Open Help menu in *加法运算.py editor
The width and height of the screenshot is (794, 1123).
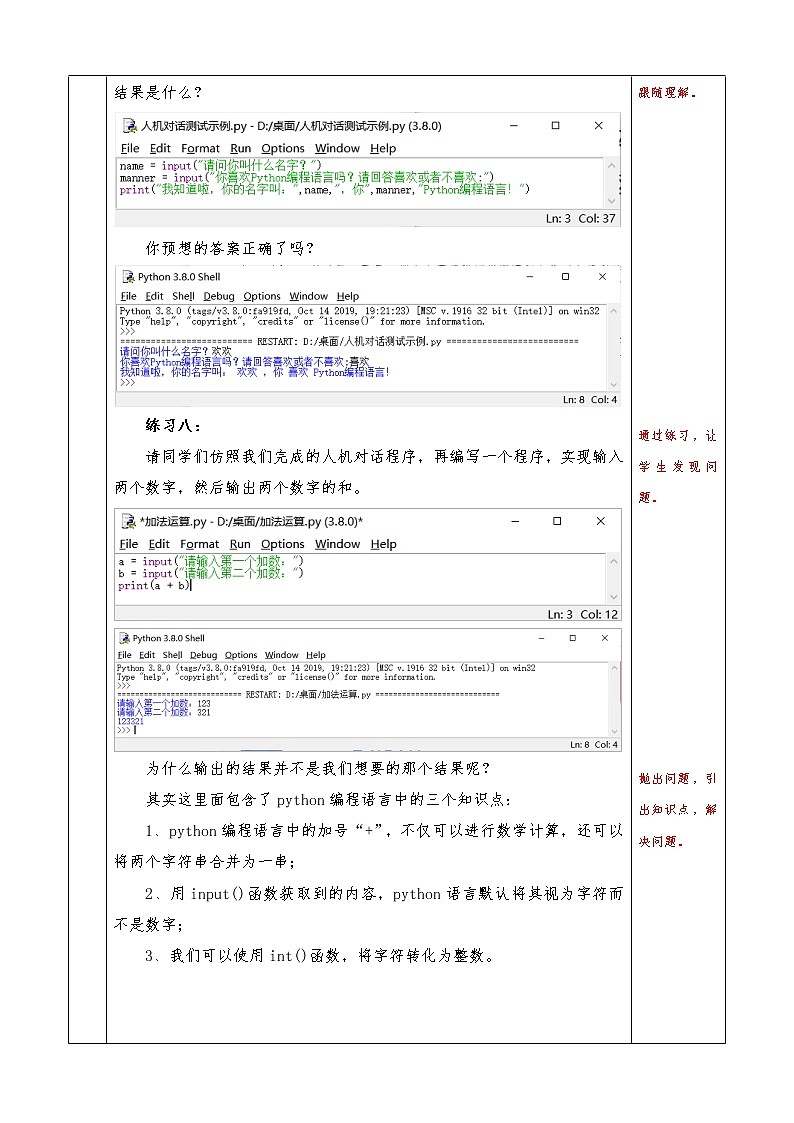384,544
